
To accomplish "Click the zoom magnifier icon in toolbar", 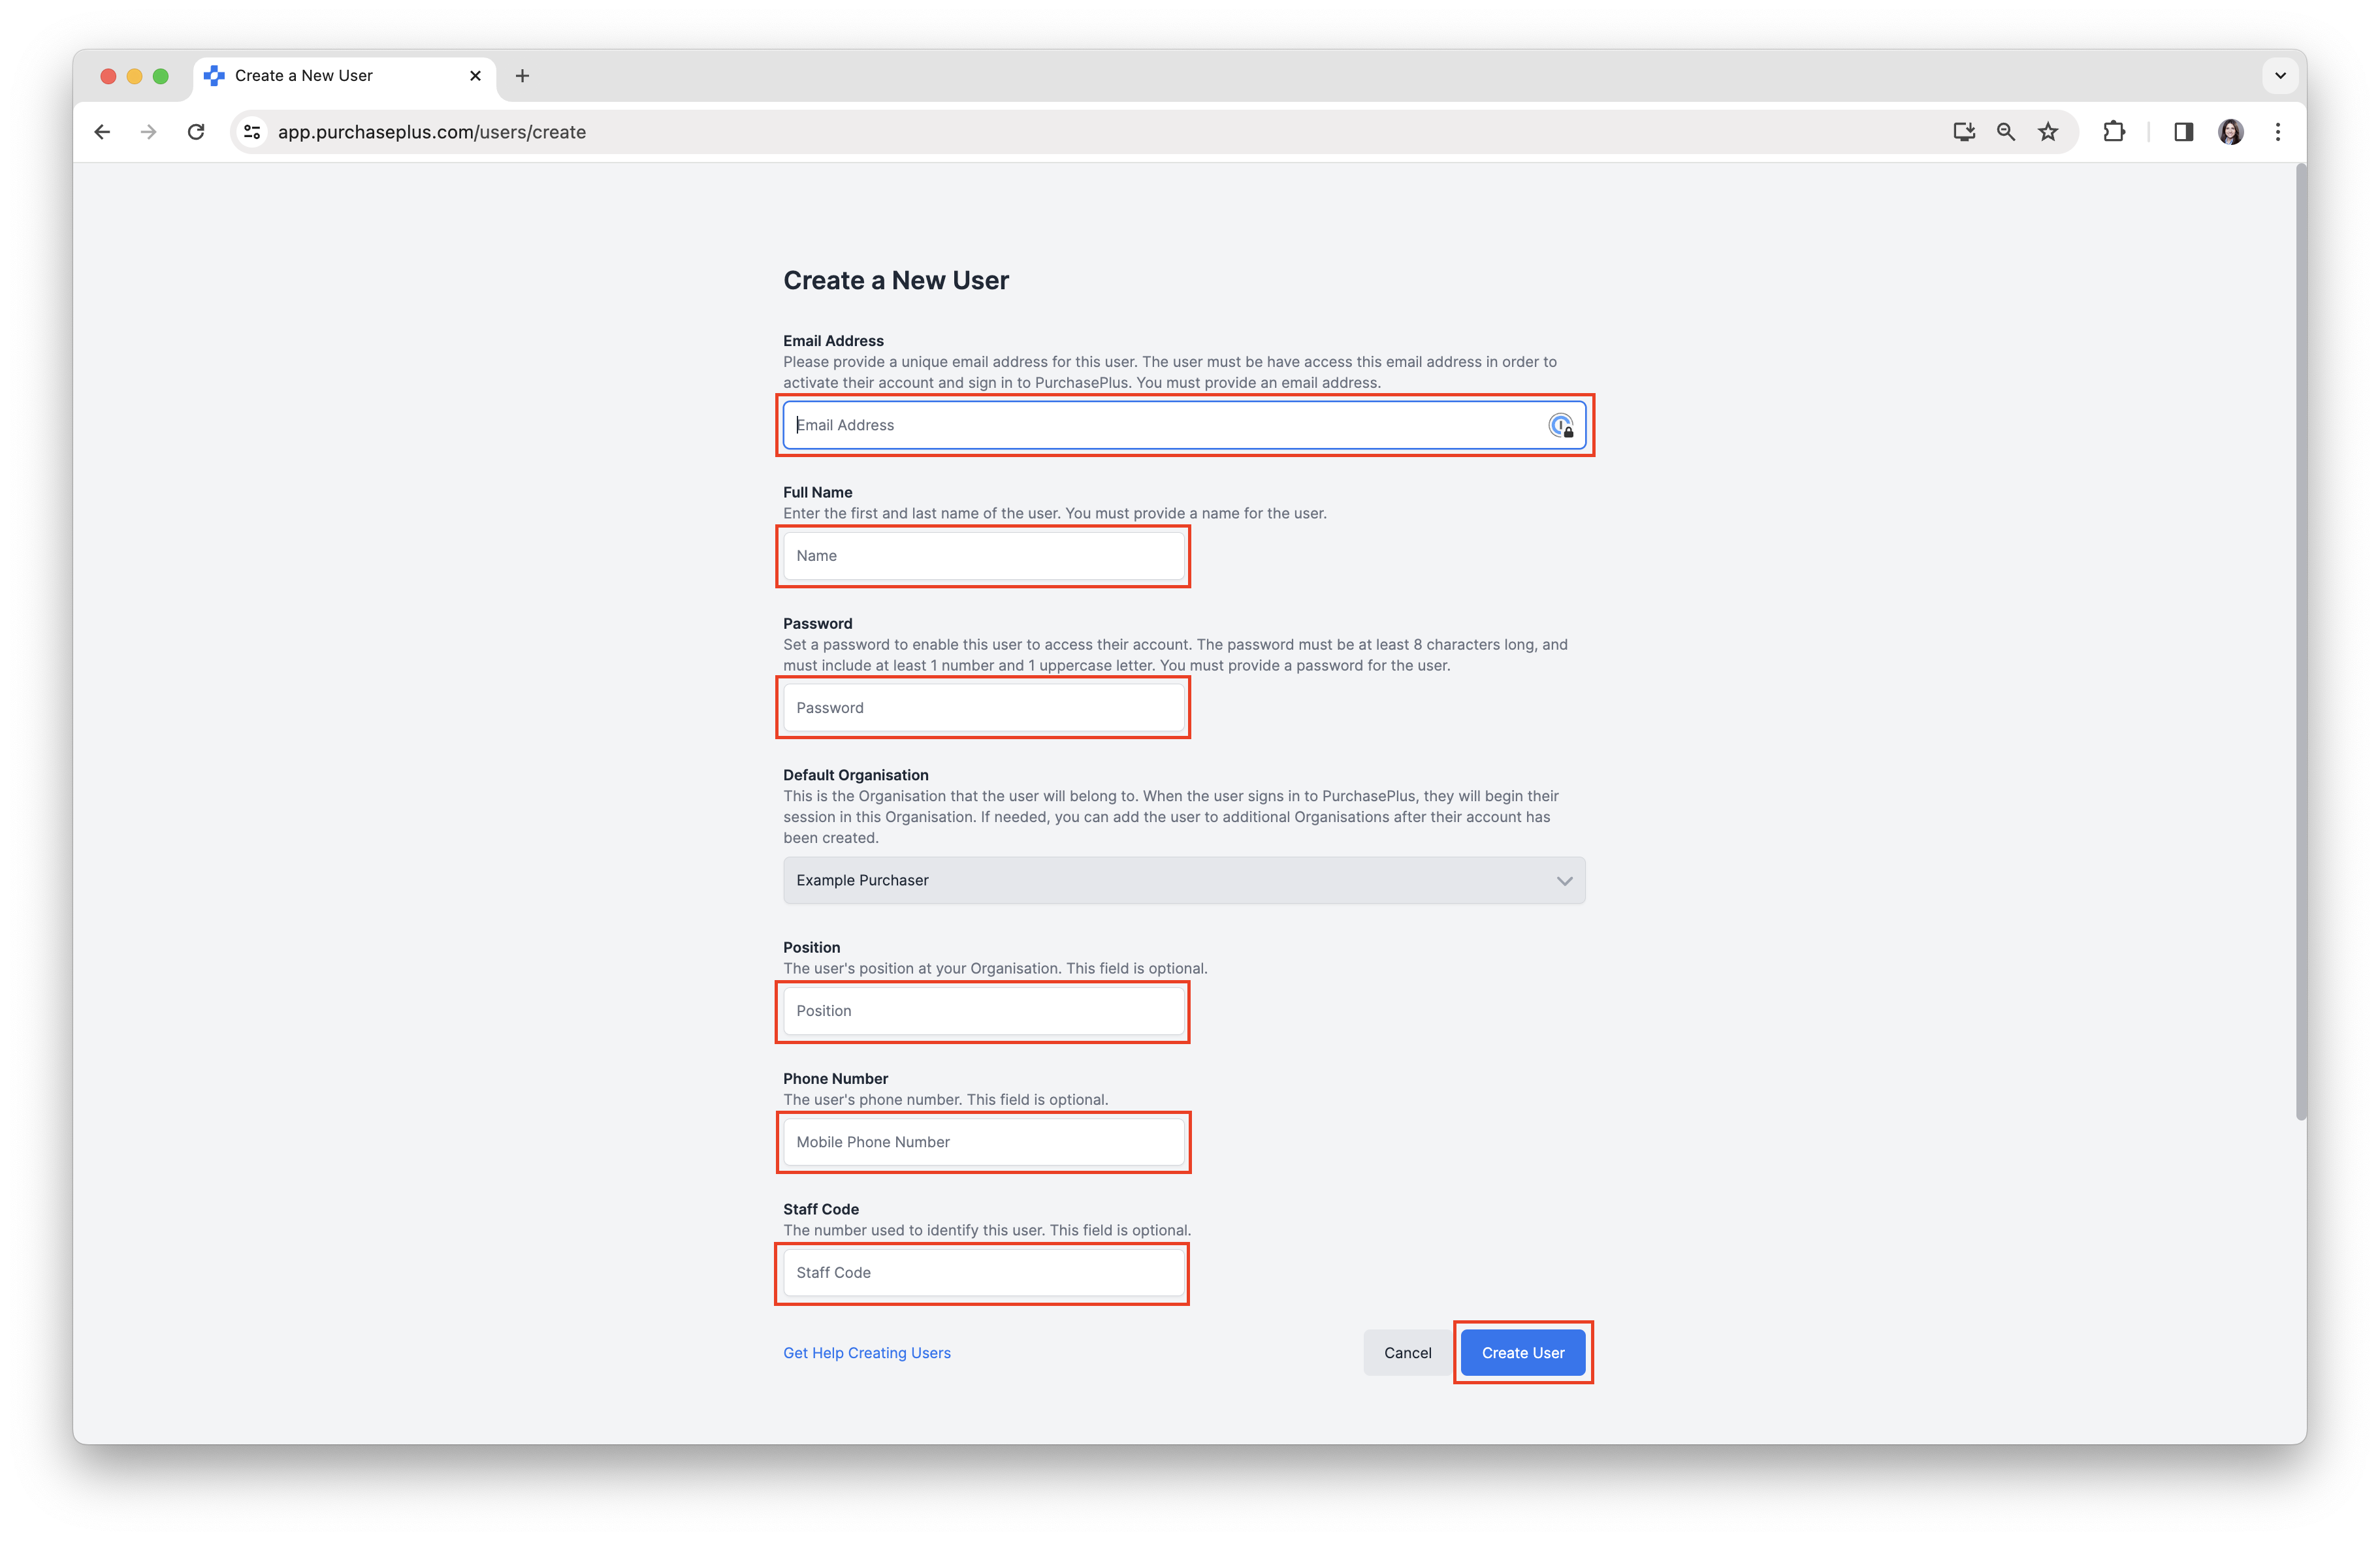I will pyautogui.click(x=2005, y=131).
